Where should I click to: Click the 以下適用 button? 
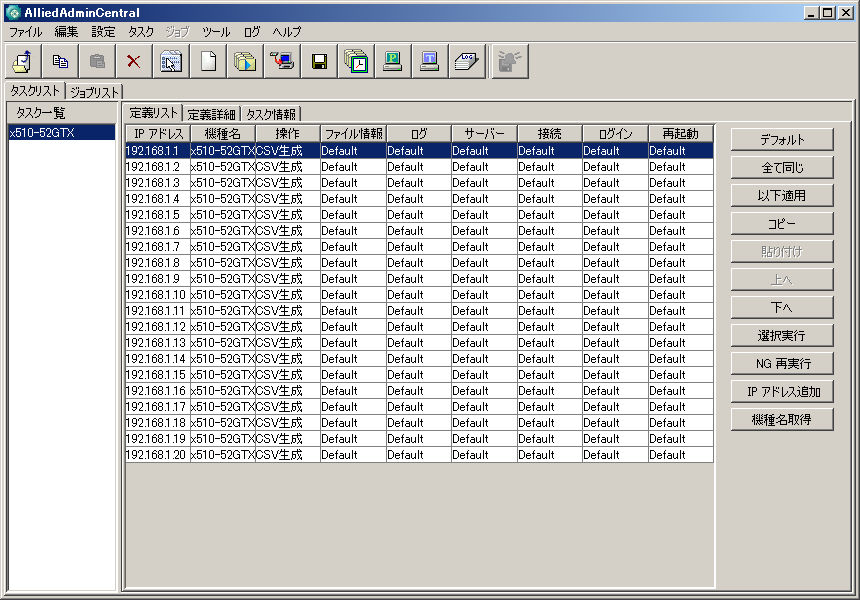click(x=782, y=196)
